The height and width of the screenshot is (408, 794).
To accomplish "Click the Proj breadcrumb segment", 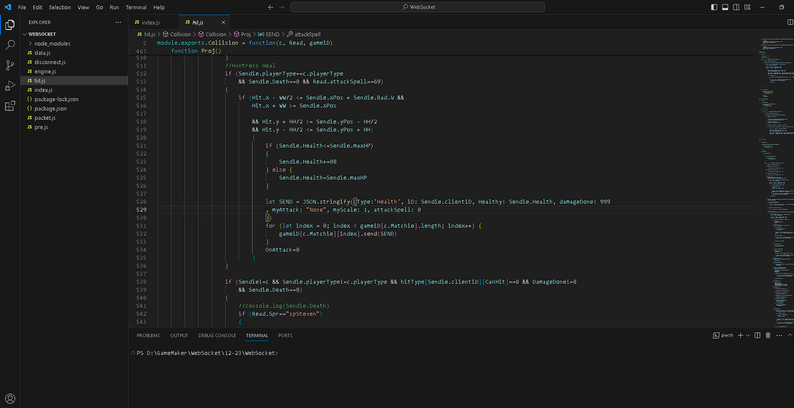I will tap(242, 34).
